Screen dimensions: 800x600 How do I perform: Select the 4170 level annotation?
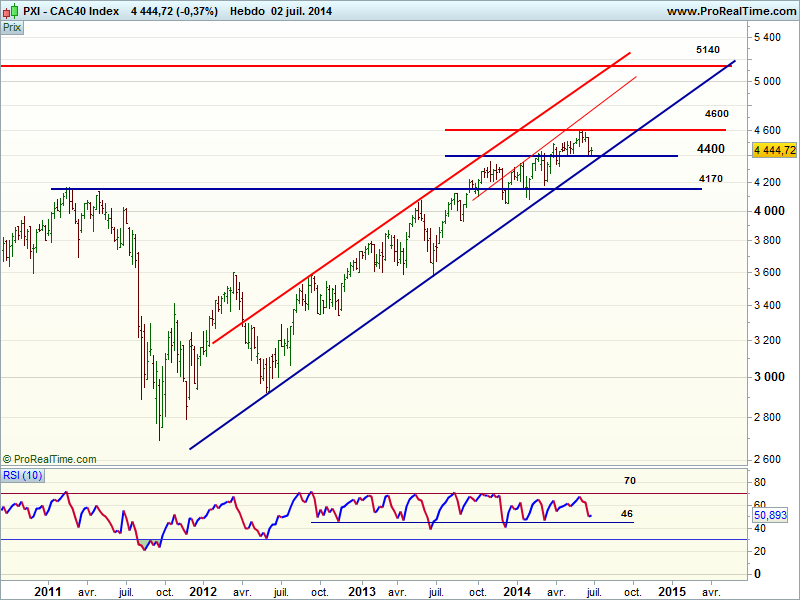click(x=710, y=178)
